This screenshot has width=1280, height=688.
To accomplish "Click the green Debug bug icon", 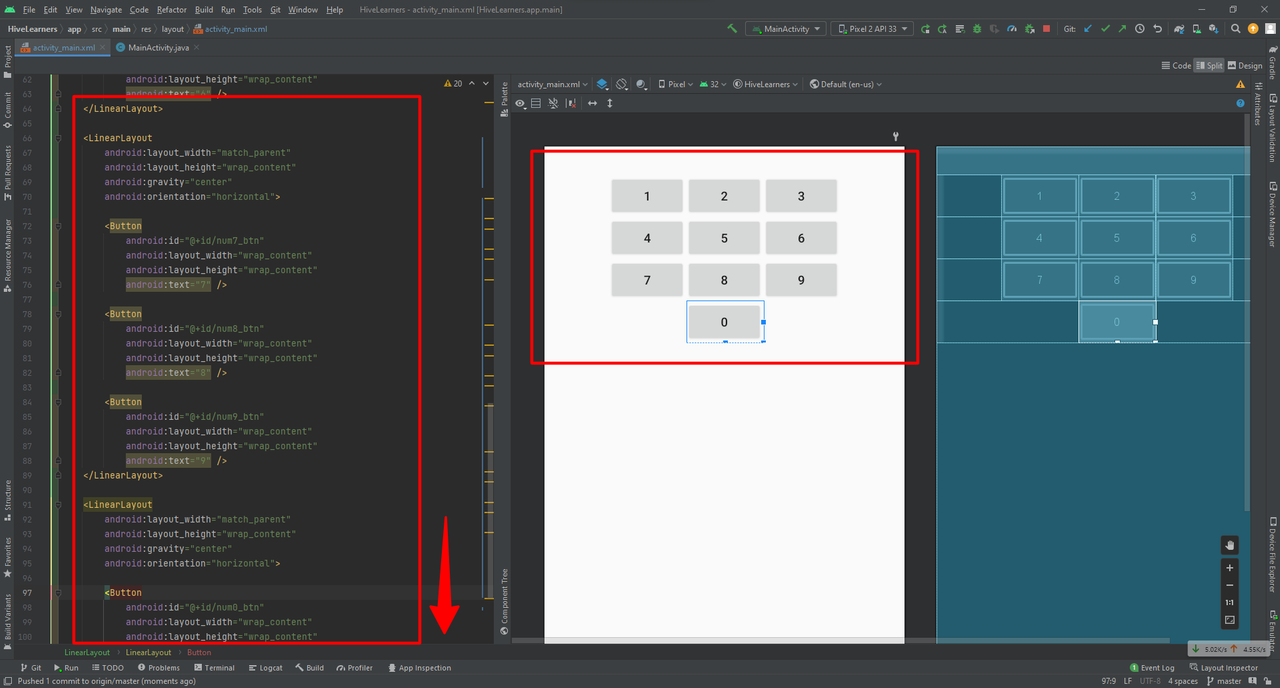I will [977, 29].
